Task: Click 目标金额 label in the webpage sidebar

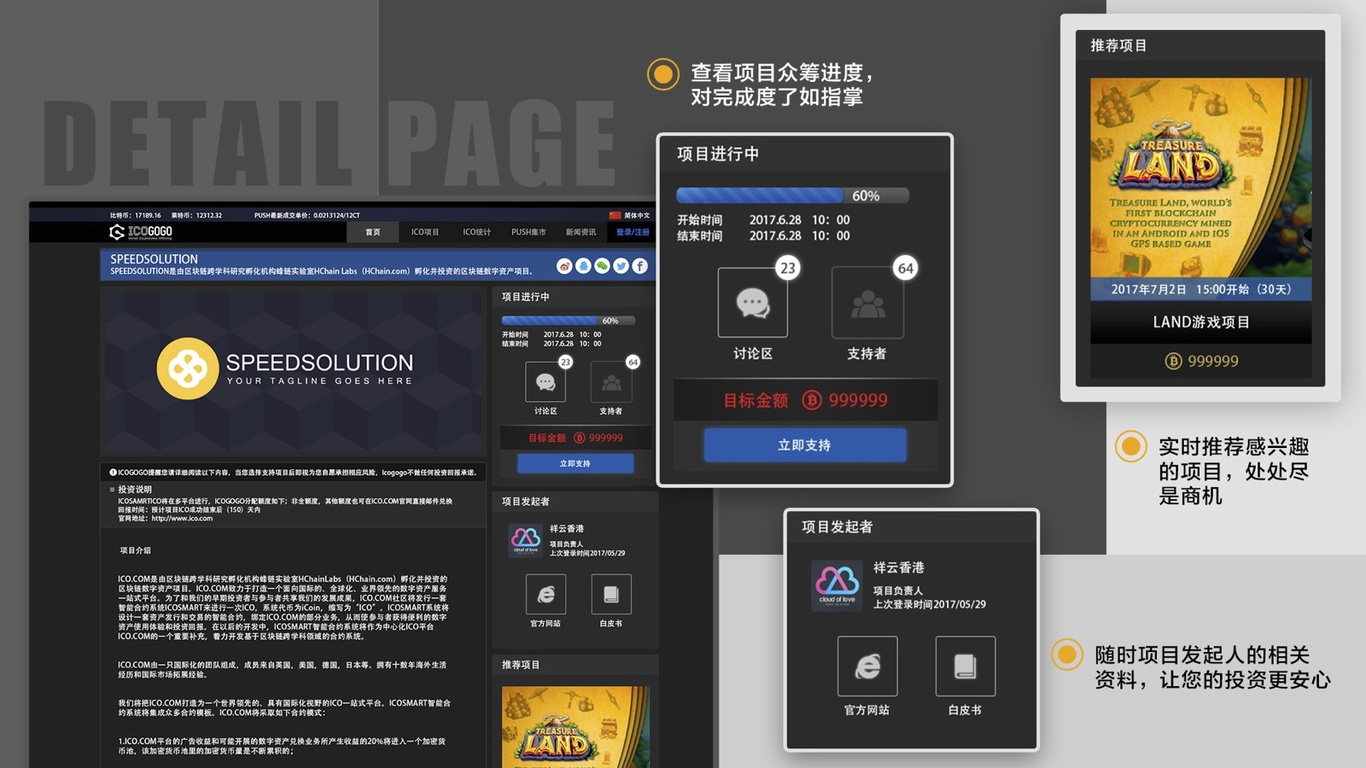Action: coord(547,438)
